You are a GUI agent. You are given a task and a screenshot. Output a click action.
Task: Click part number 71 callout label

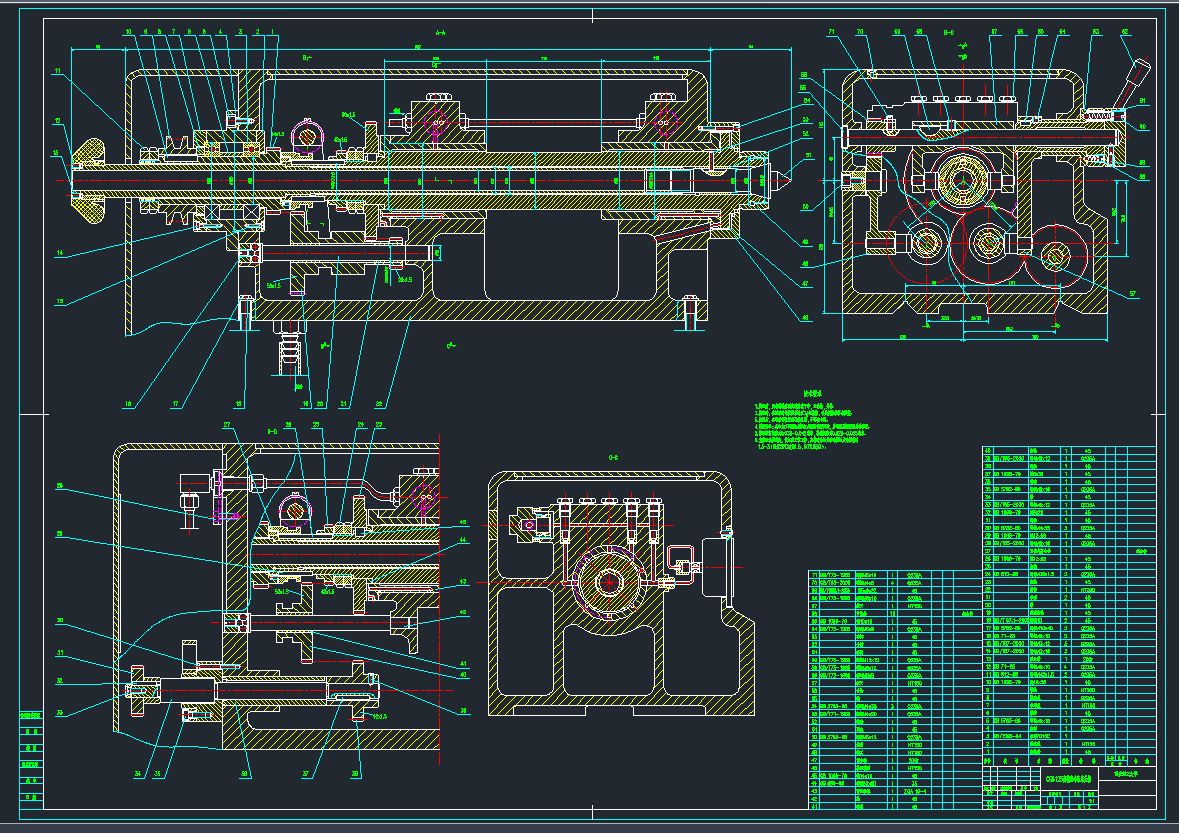(831, 32)
